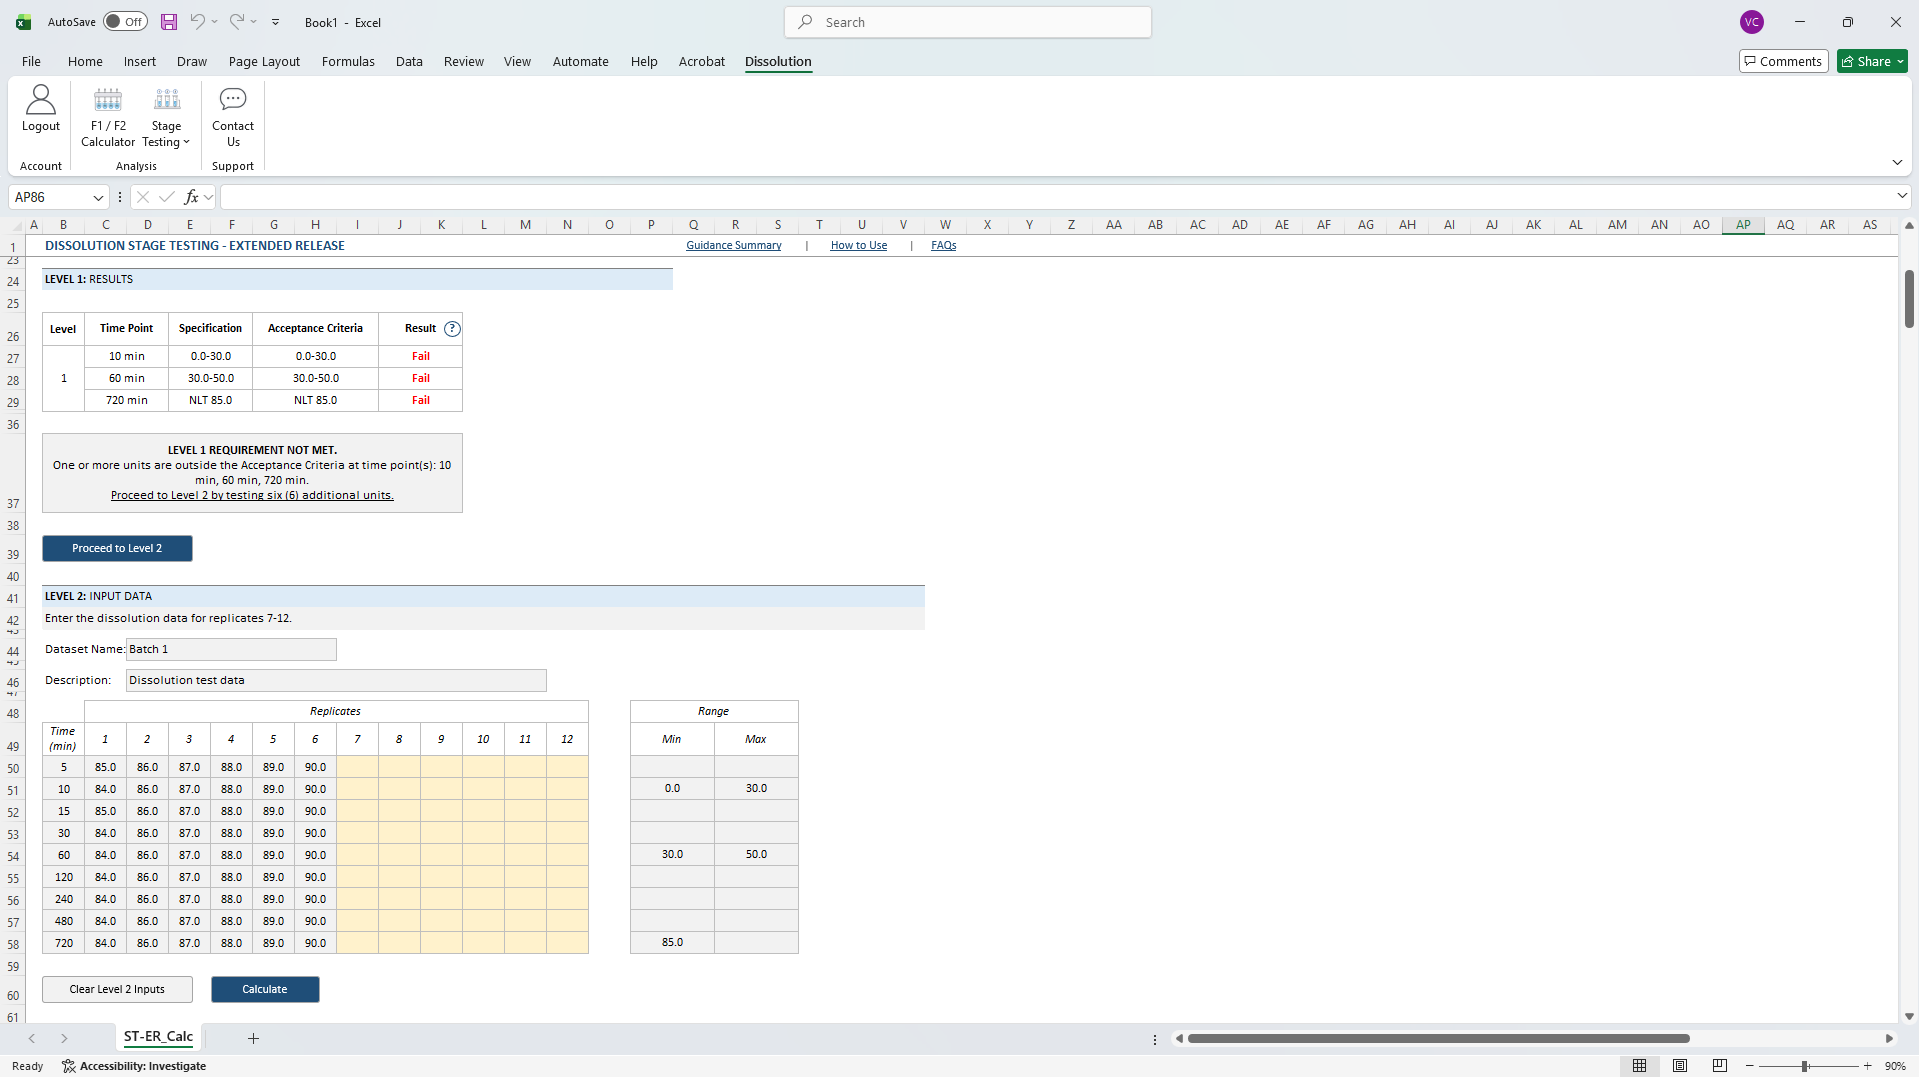Collapse the ribbon using the chevron
This screenshot has height=1077, width=1919.
(1897, 163)
